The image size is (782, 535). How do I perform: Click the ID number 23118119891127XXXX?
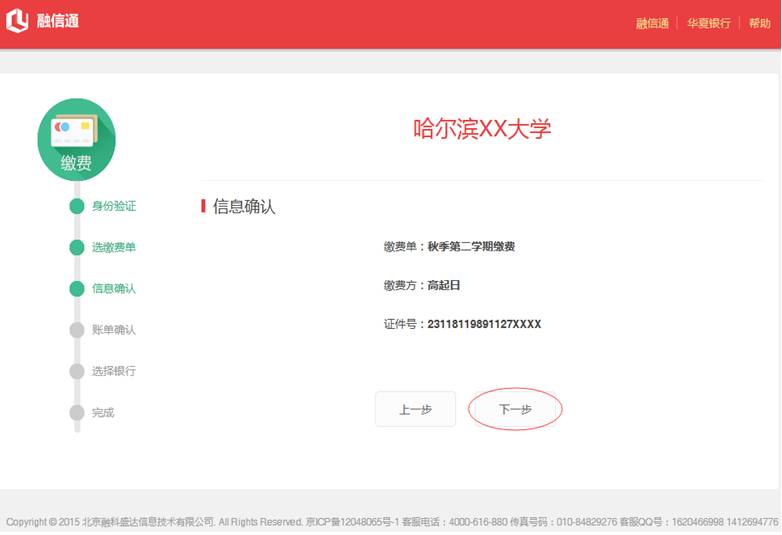tap(484, 324)
